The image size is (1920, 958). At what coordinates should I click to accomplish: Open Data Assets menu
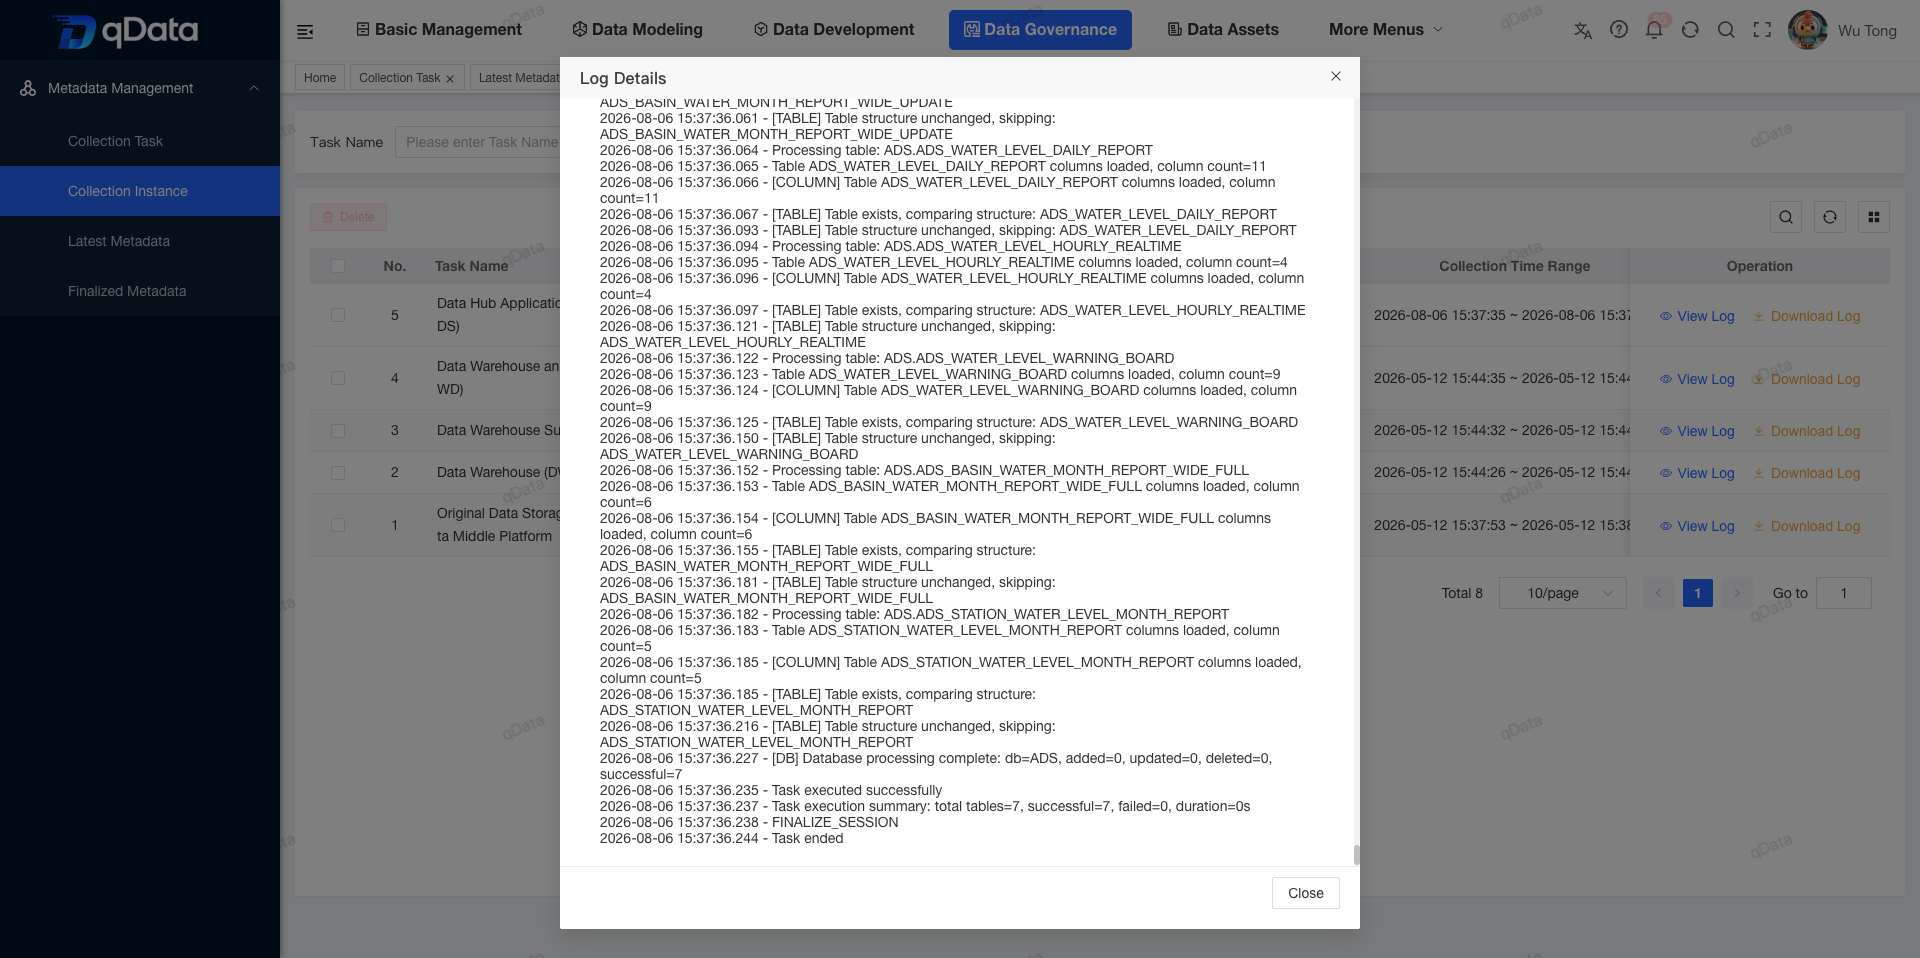tap(1223, 30)
